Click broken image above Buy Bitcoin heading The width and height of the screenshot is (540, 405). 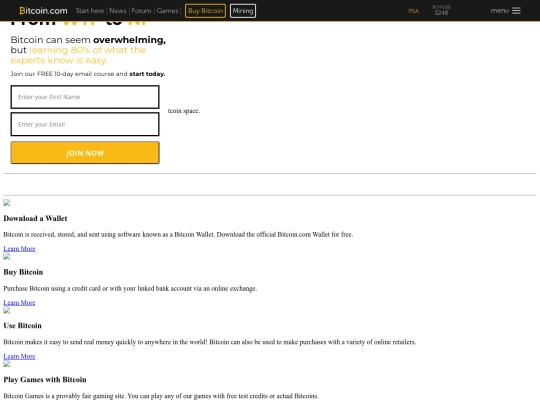tap(7, 257)
